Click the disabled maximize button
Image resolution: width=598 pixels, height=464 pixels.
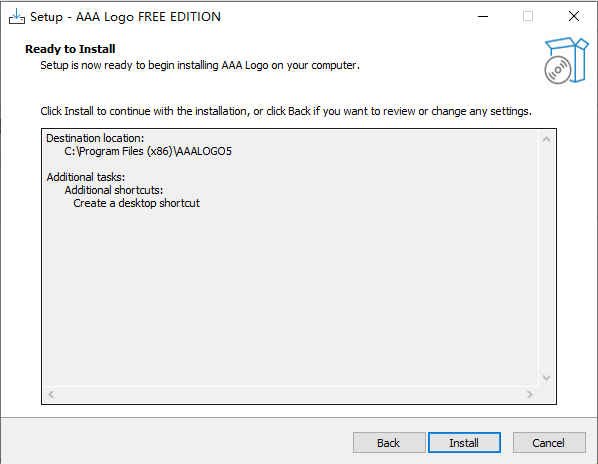(528, 16)
